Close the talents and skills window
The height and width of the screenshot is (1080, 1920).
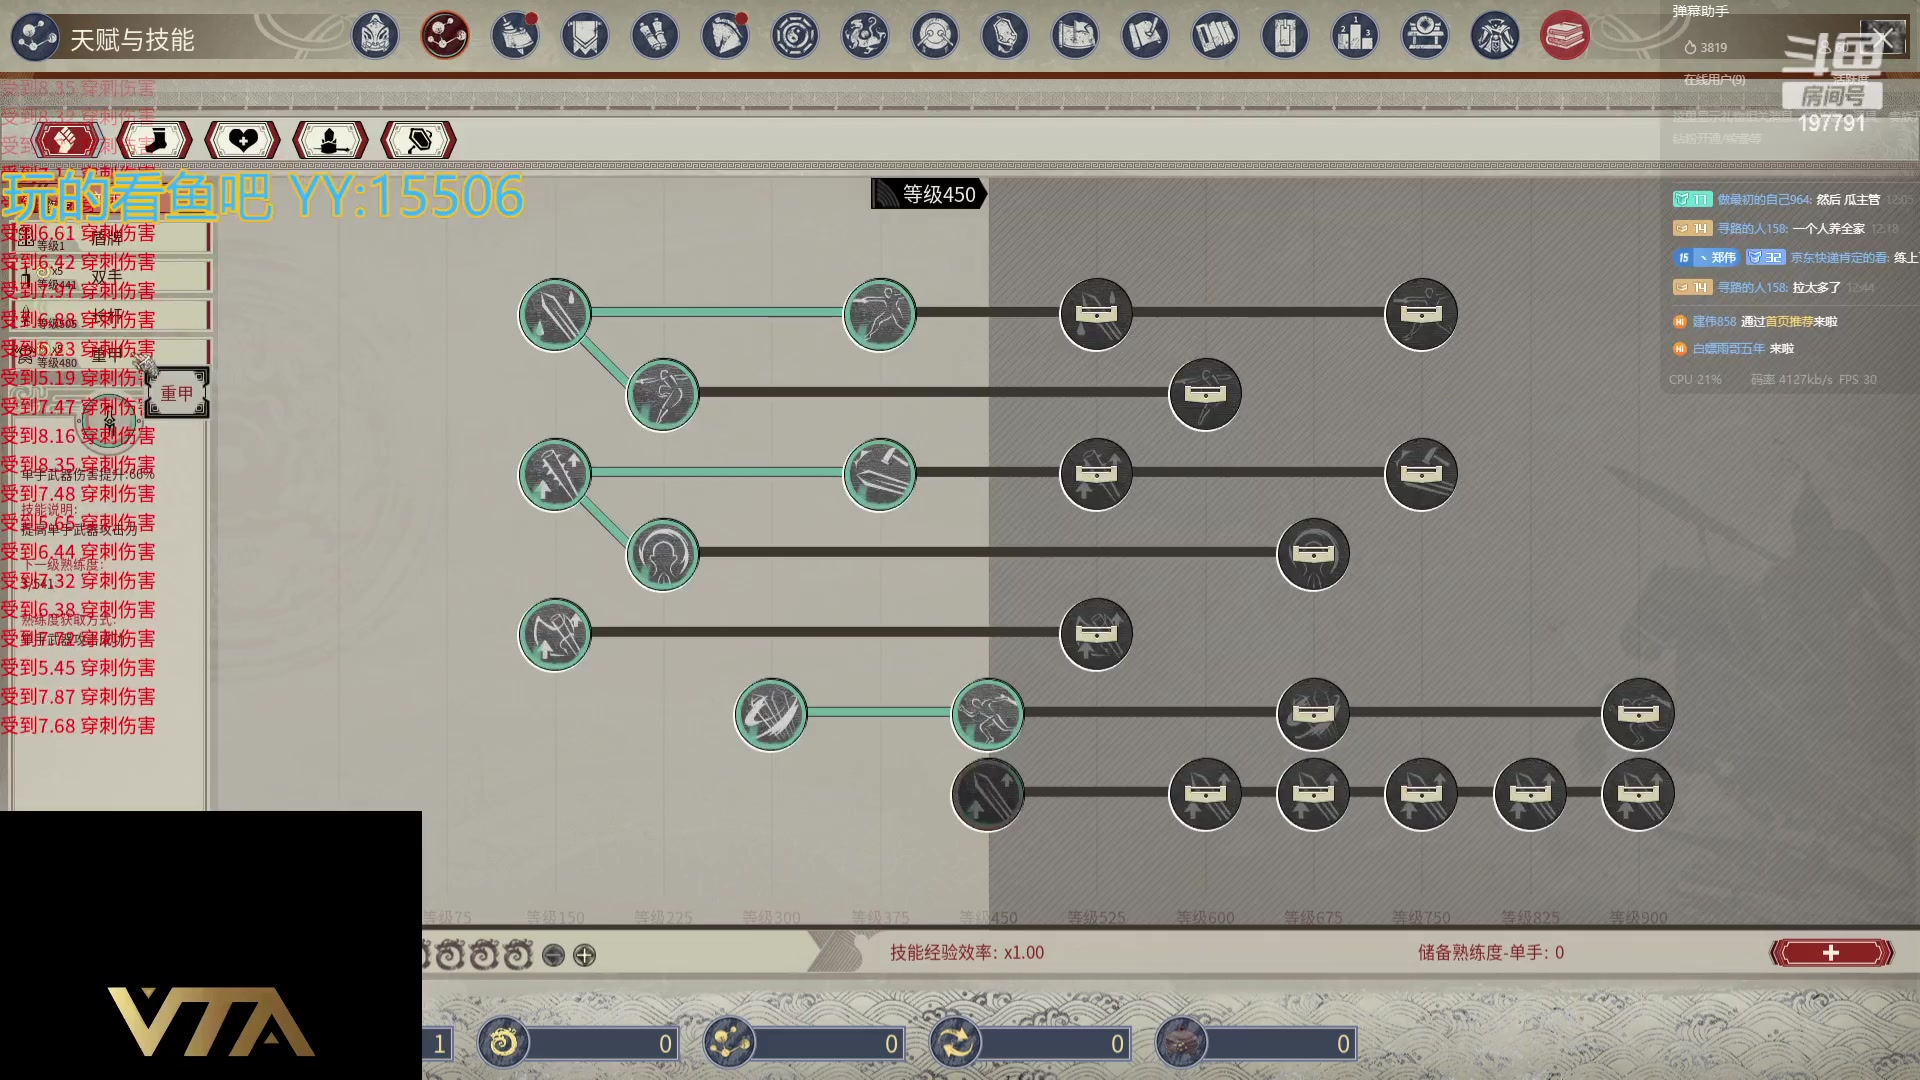1883,39
